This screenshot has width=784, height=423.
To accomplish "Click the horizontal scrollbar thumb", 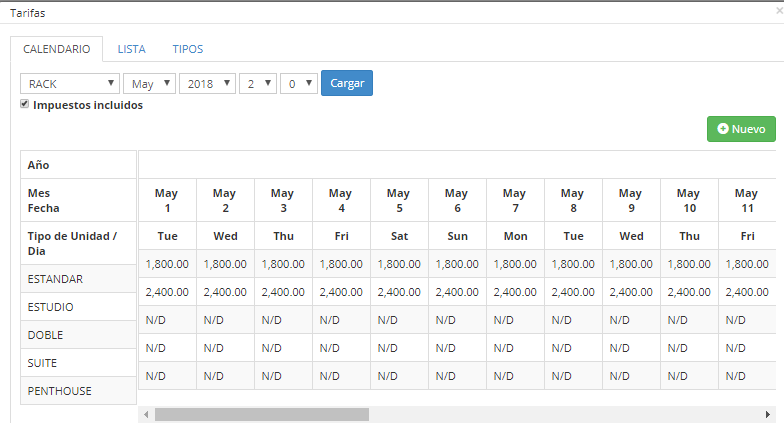I will pyautogui.click(x=261, y=414).
